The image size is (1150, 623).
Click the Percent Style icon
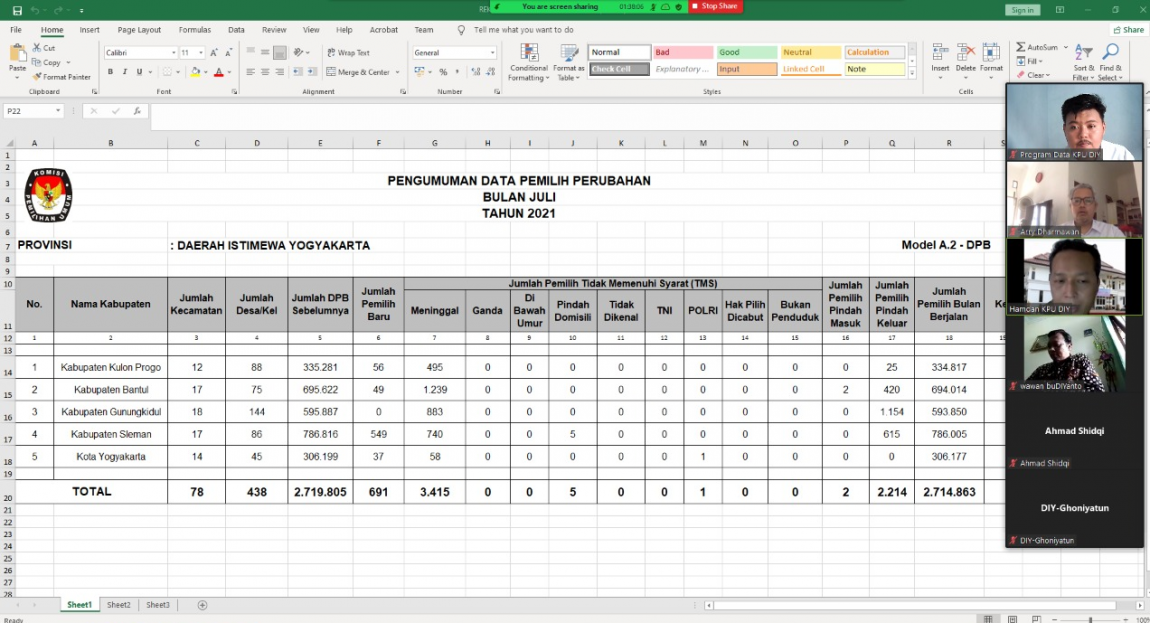[x=443, y=72]
